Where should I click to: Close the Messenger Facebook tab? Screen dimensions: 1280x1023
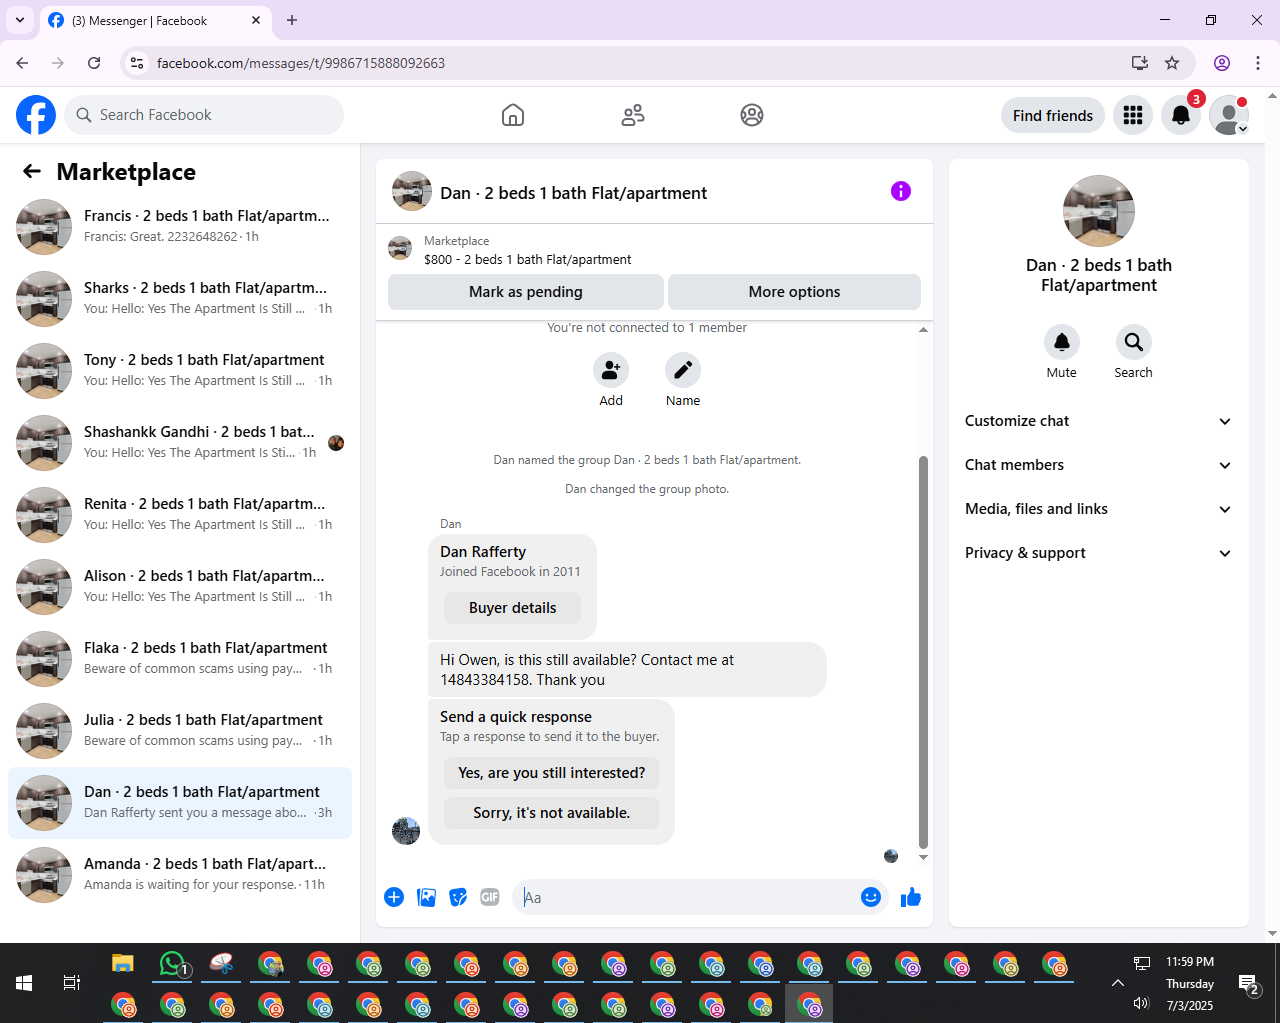[x=256, y=20]
